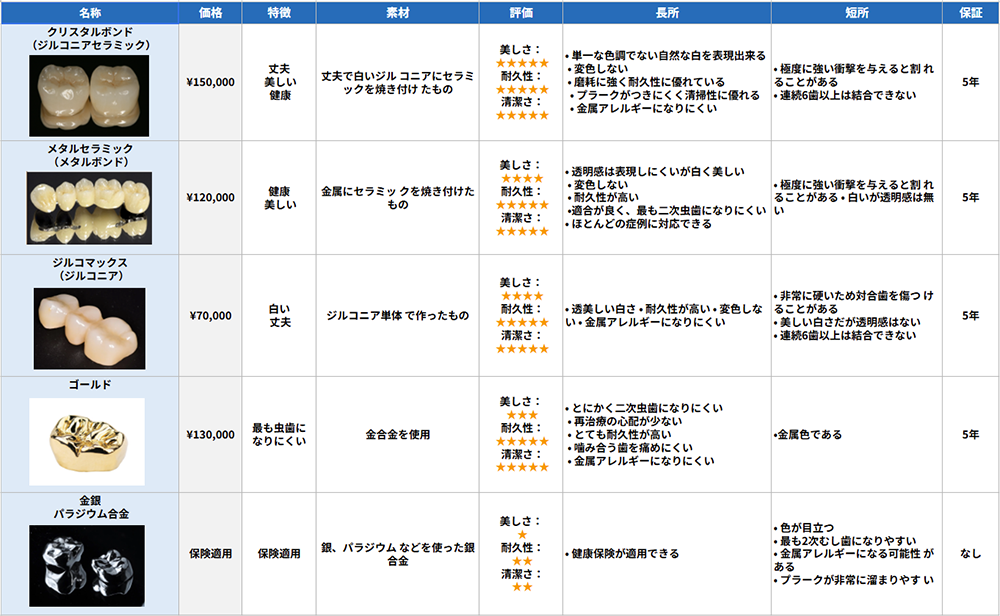The width and height of the screenshot is (1000, 616).
Task: Click 清潔さ two-star rating in the palladium row
Action: [x=522, y=587]
